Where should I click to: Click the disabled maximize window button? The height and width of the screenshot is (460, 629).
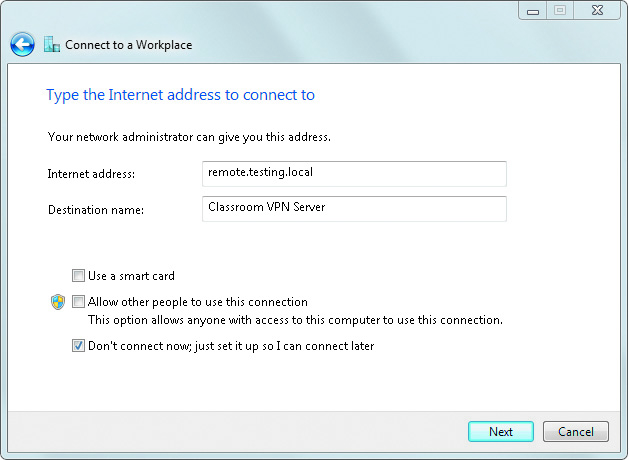click(x=560, y=10)
